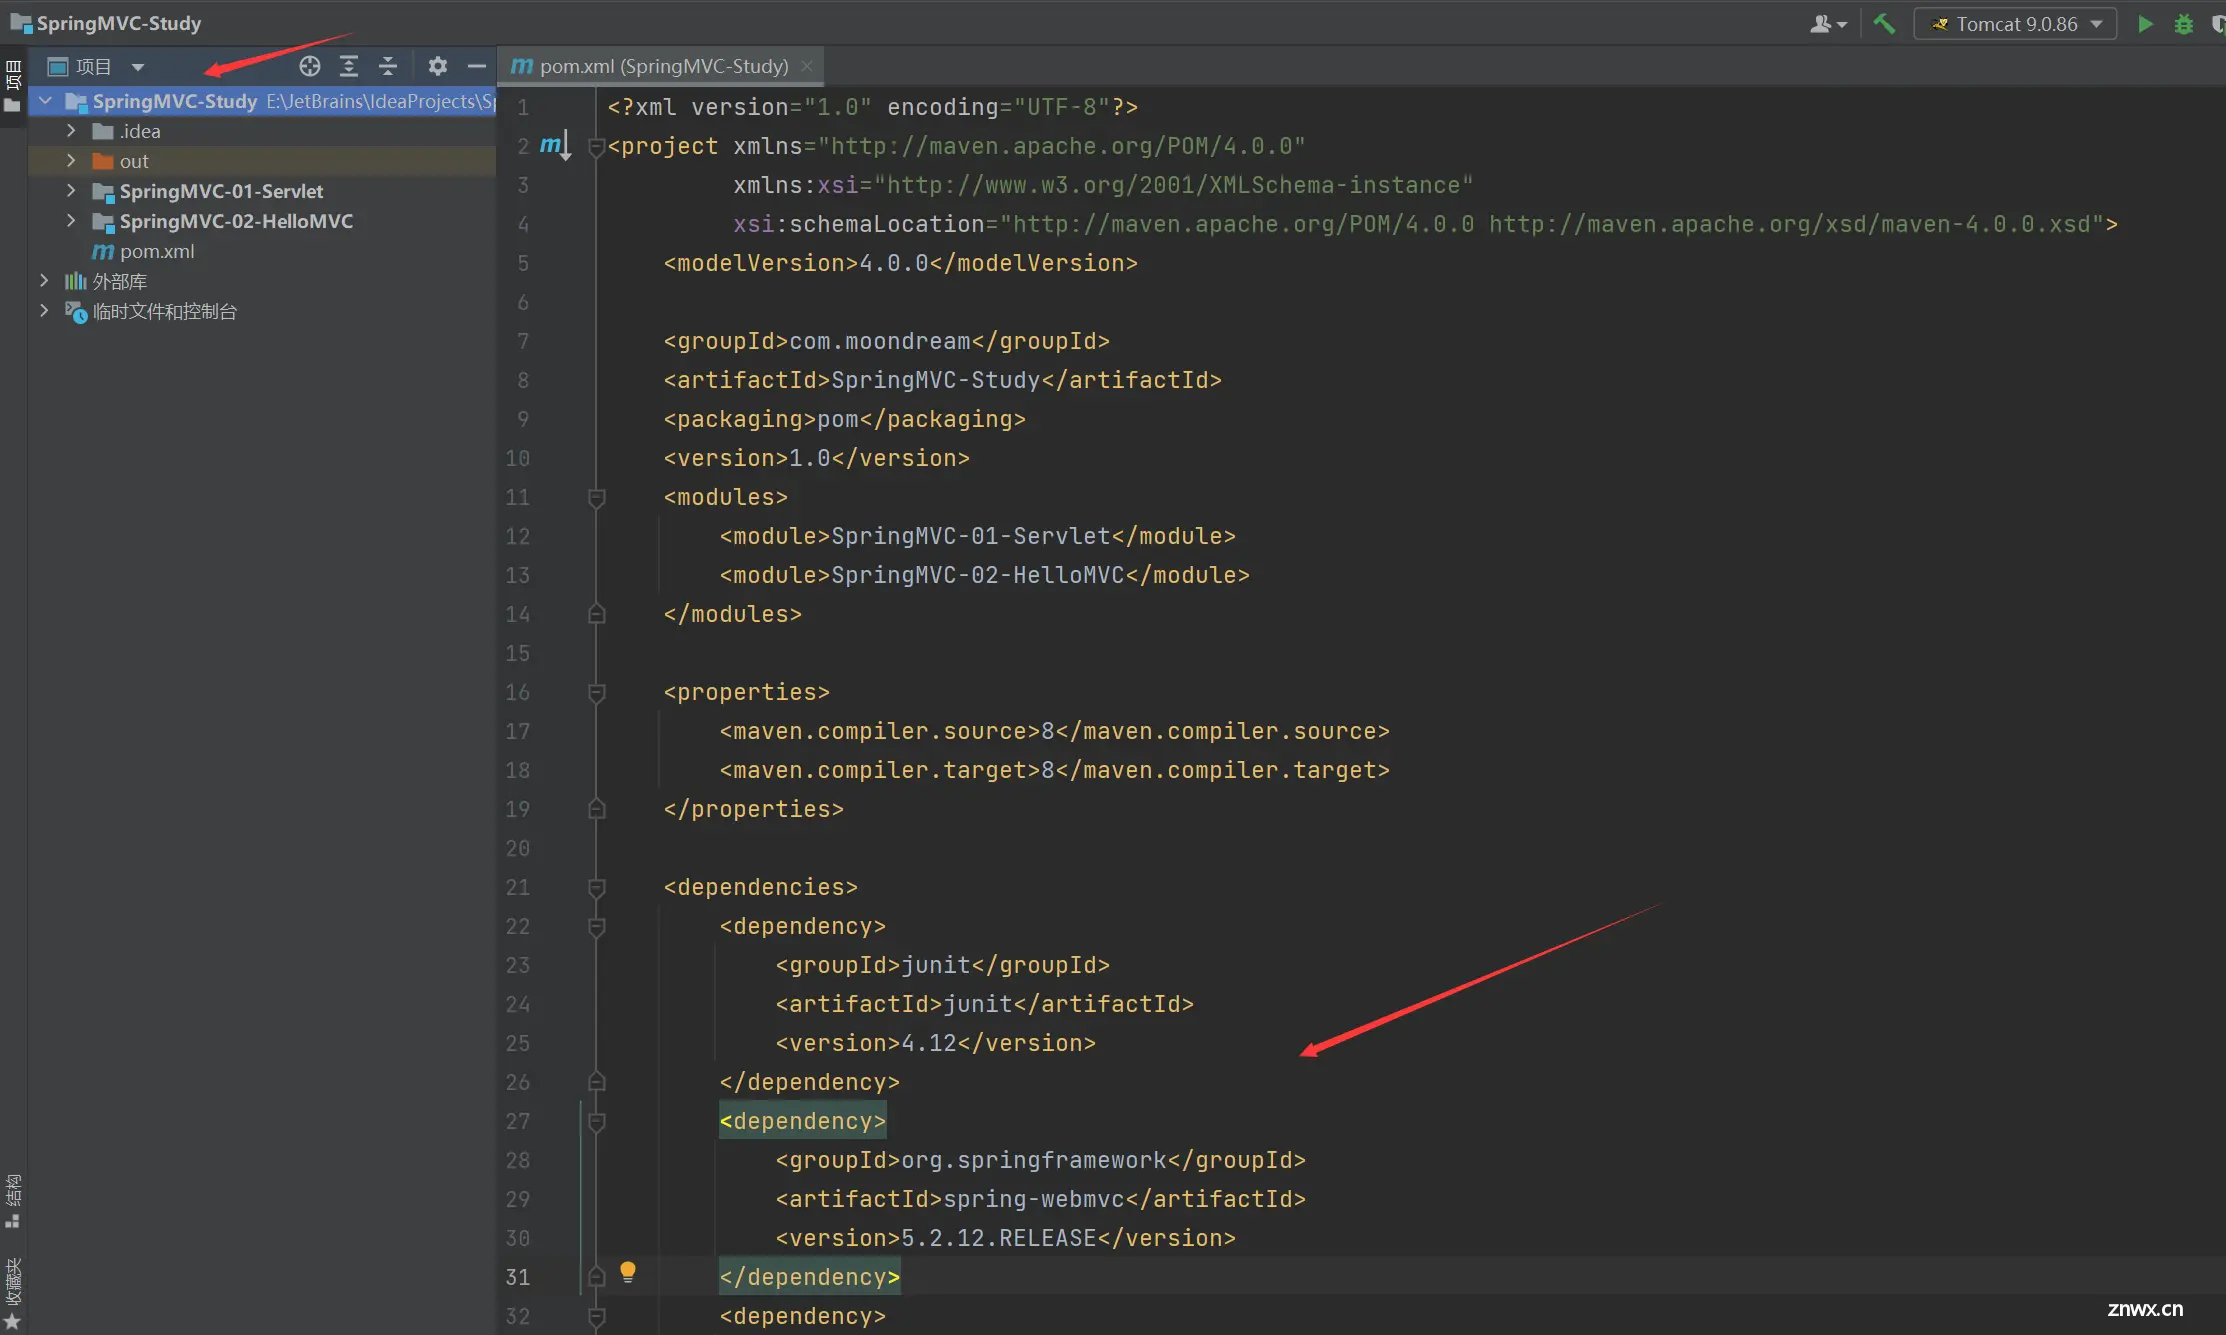Start debugging with the bug icon
This screenshot has width=2226, height=1335.
pos(2184,24)
